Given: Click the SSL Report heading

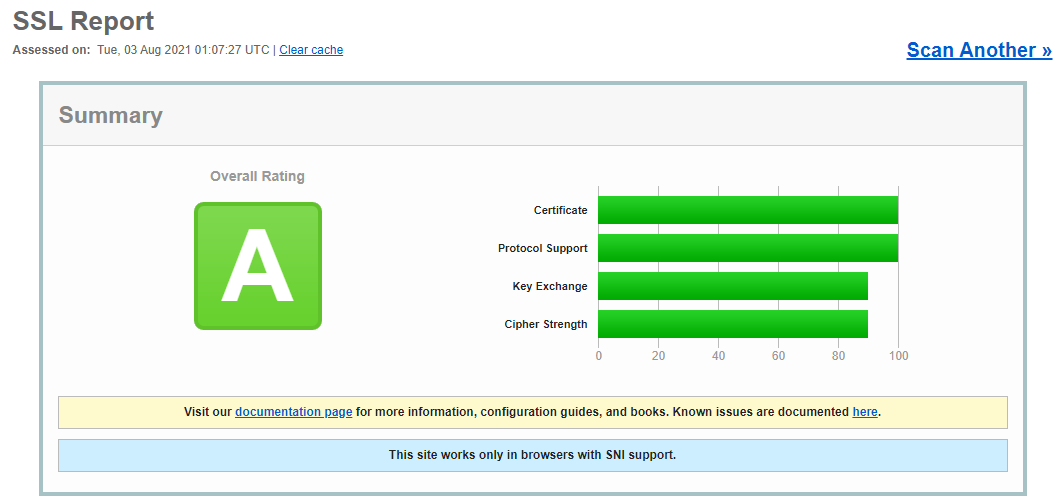Looking at the screenshot, I should (x=83, y=21).
